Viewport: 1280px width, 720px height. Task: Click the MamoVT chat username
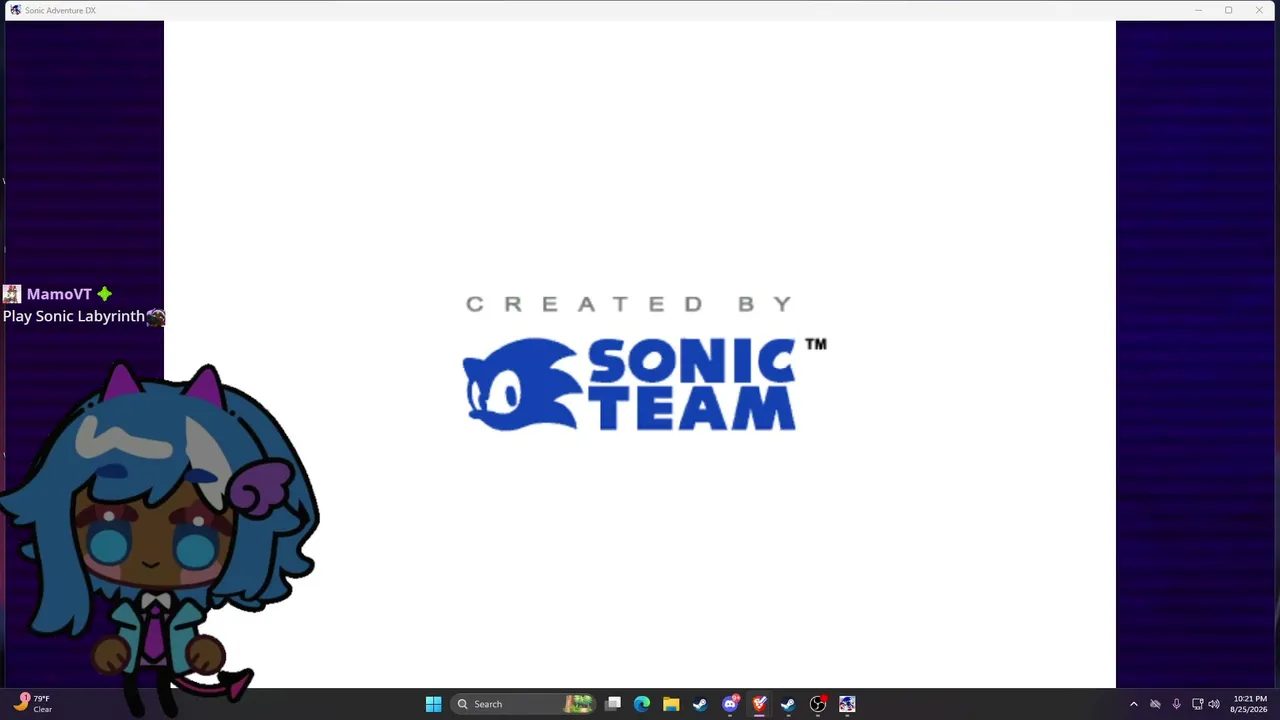coord(59,294)
